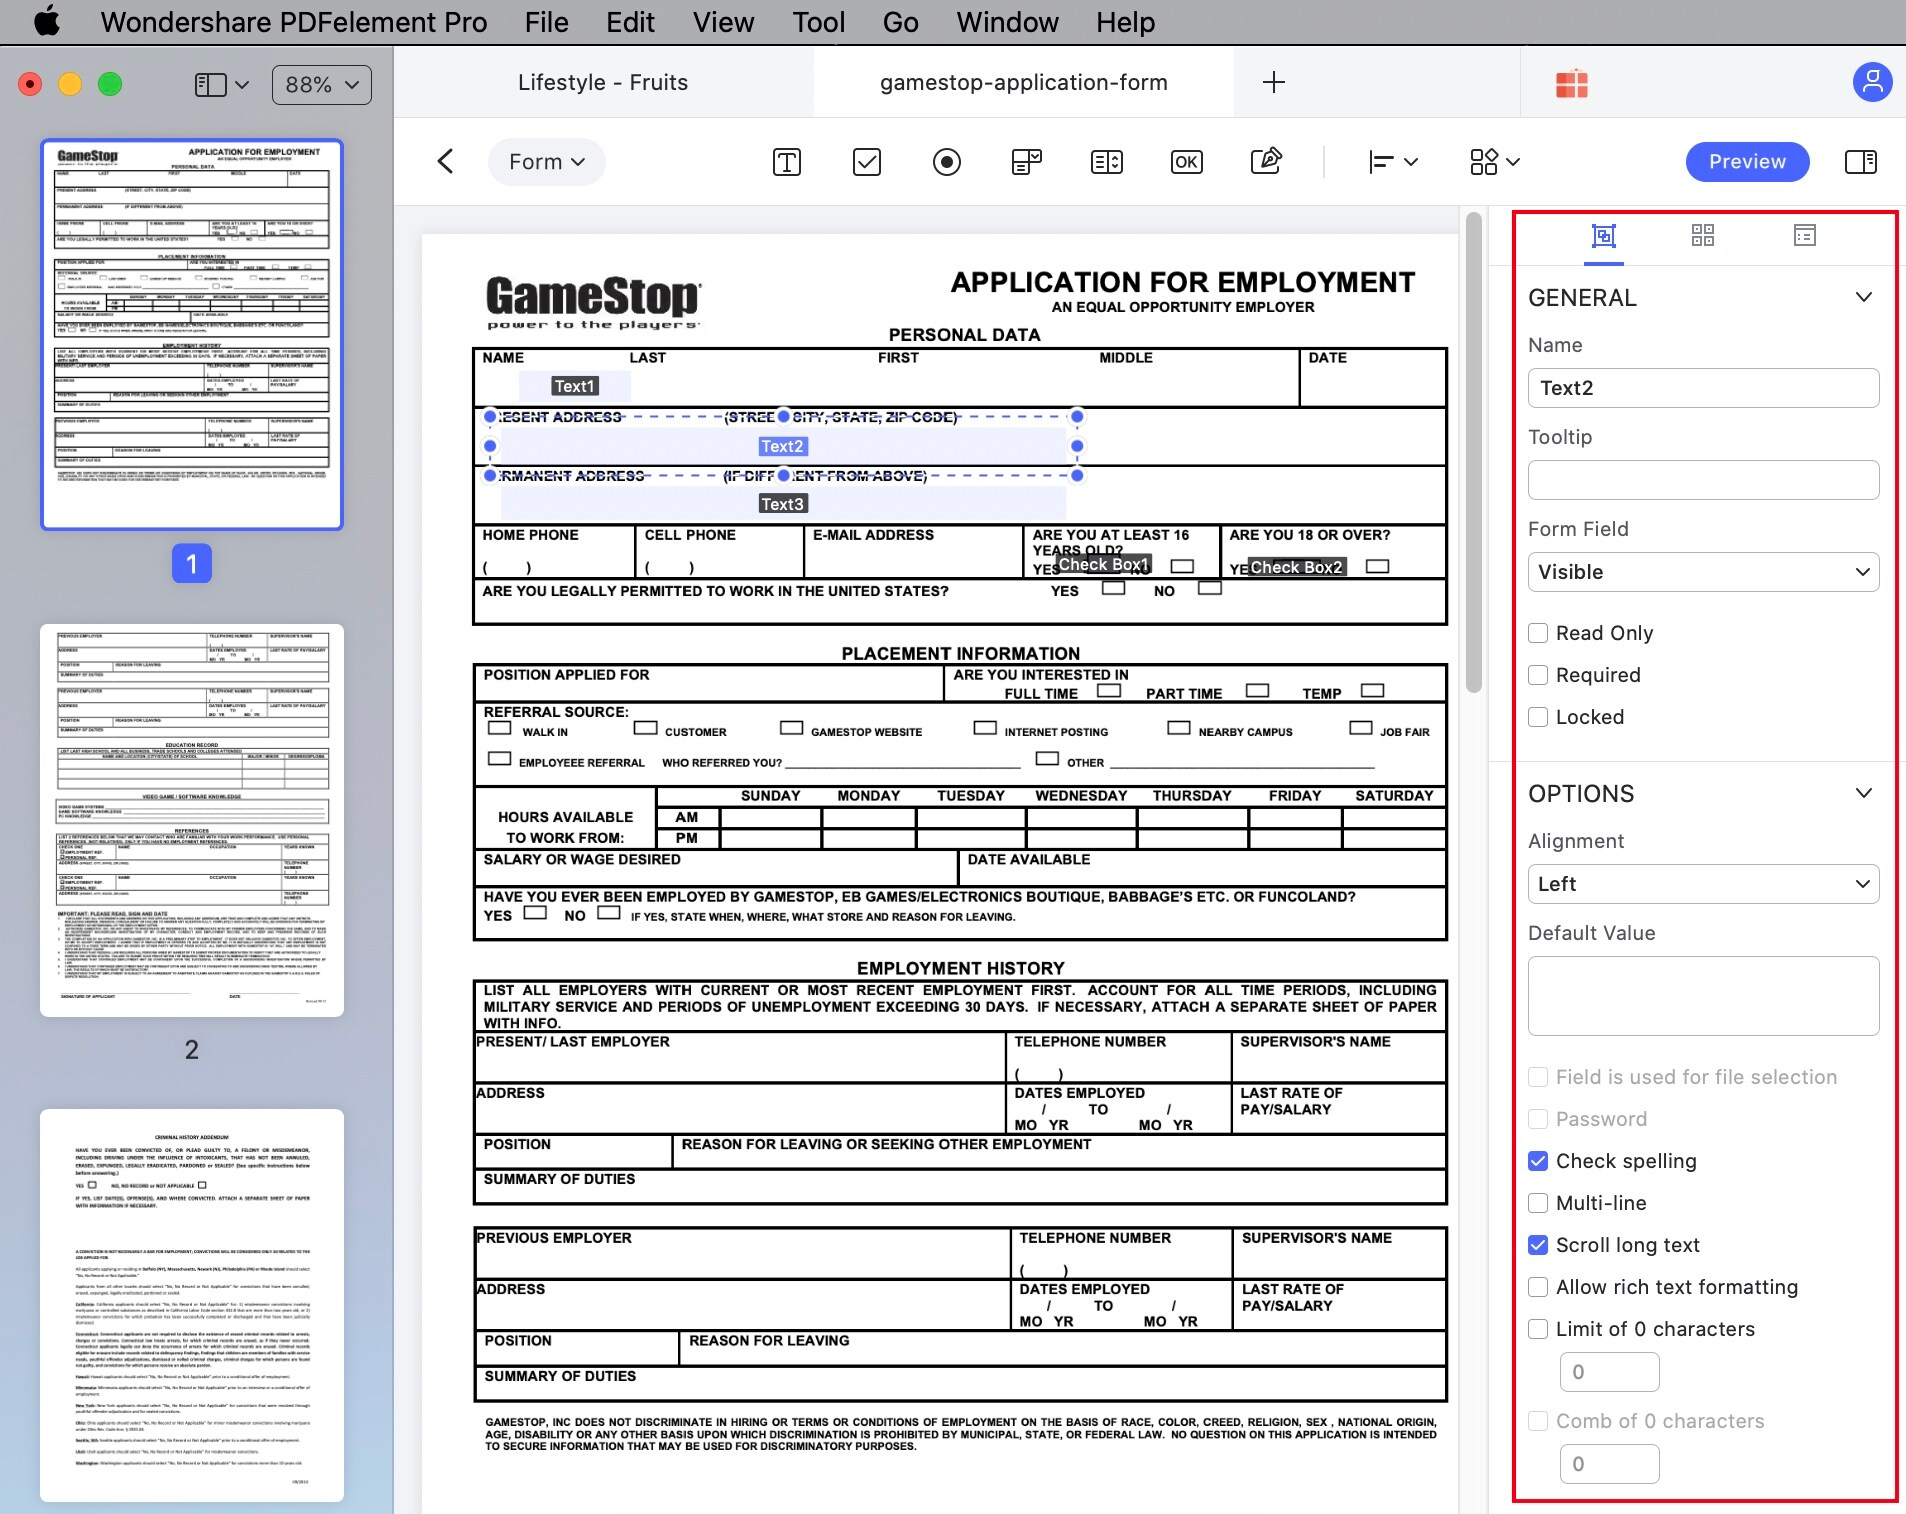Viewport: 1906px width, 1514px height.
Task: Open the Tool menu in the menu bar
Action: tap(818, 22)
